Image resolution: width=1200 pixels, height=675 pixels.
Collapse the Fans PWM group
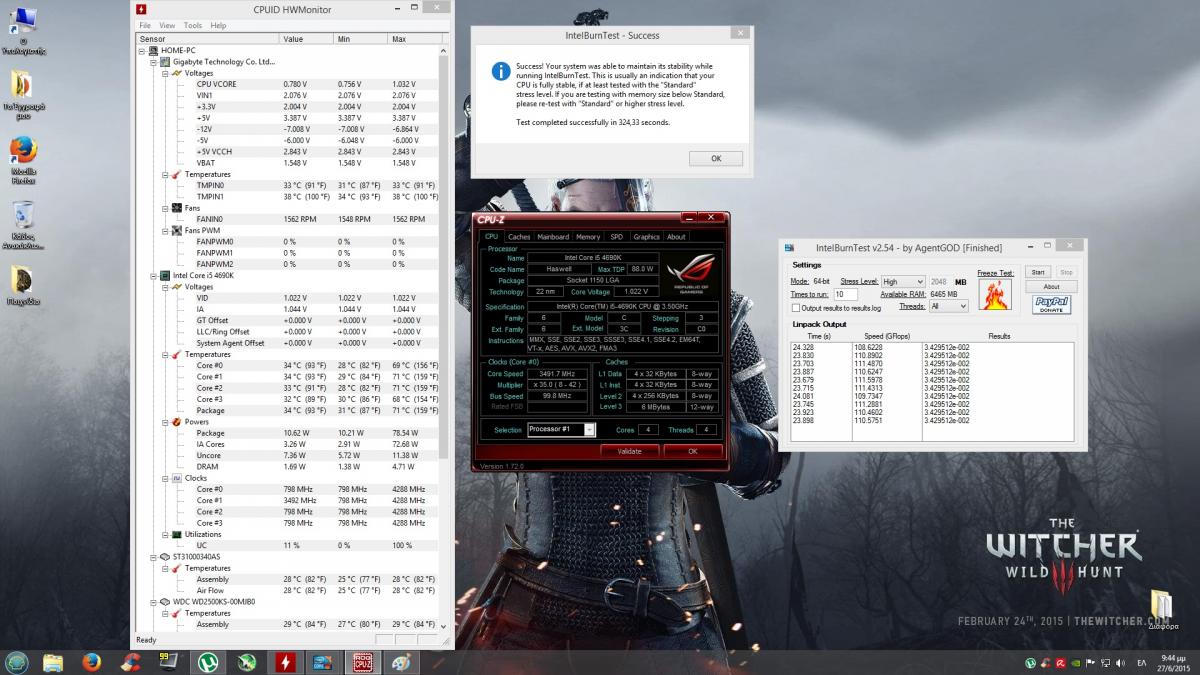click(166, 230)
